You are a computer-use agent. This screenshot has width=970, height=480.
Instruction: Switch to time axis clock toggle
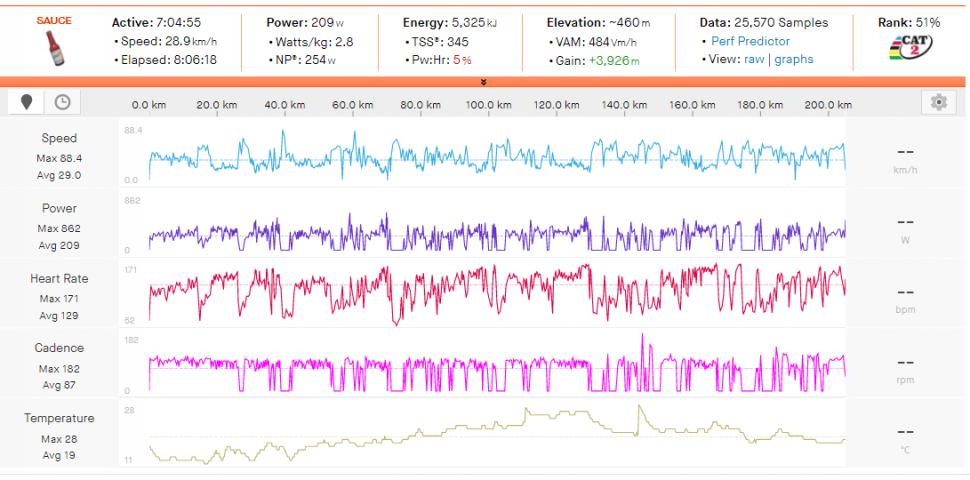click(62, 102)
